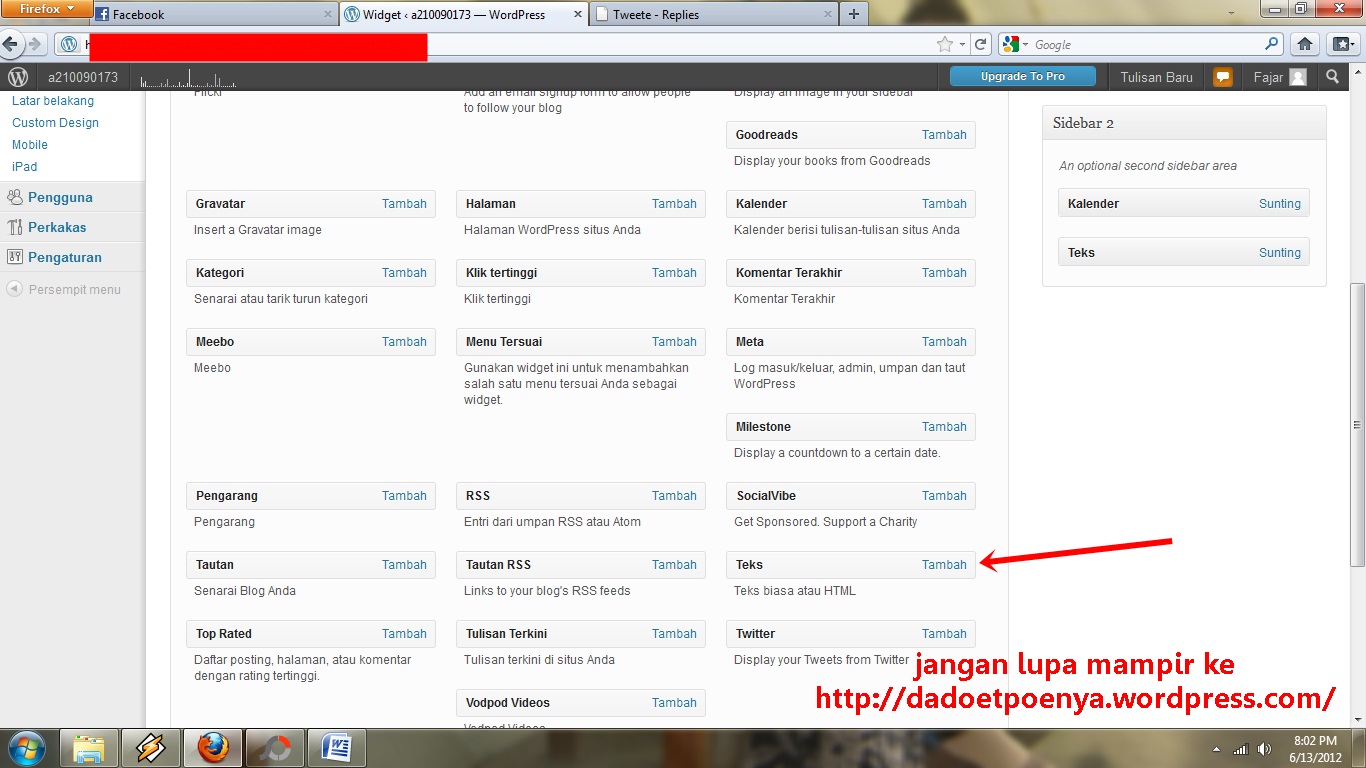1366x768 pixels.
Task: Go back with the browser Back arrow
Action: click(x=11, y=44)
